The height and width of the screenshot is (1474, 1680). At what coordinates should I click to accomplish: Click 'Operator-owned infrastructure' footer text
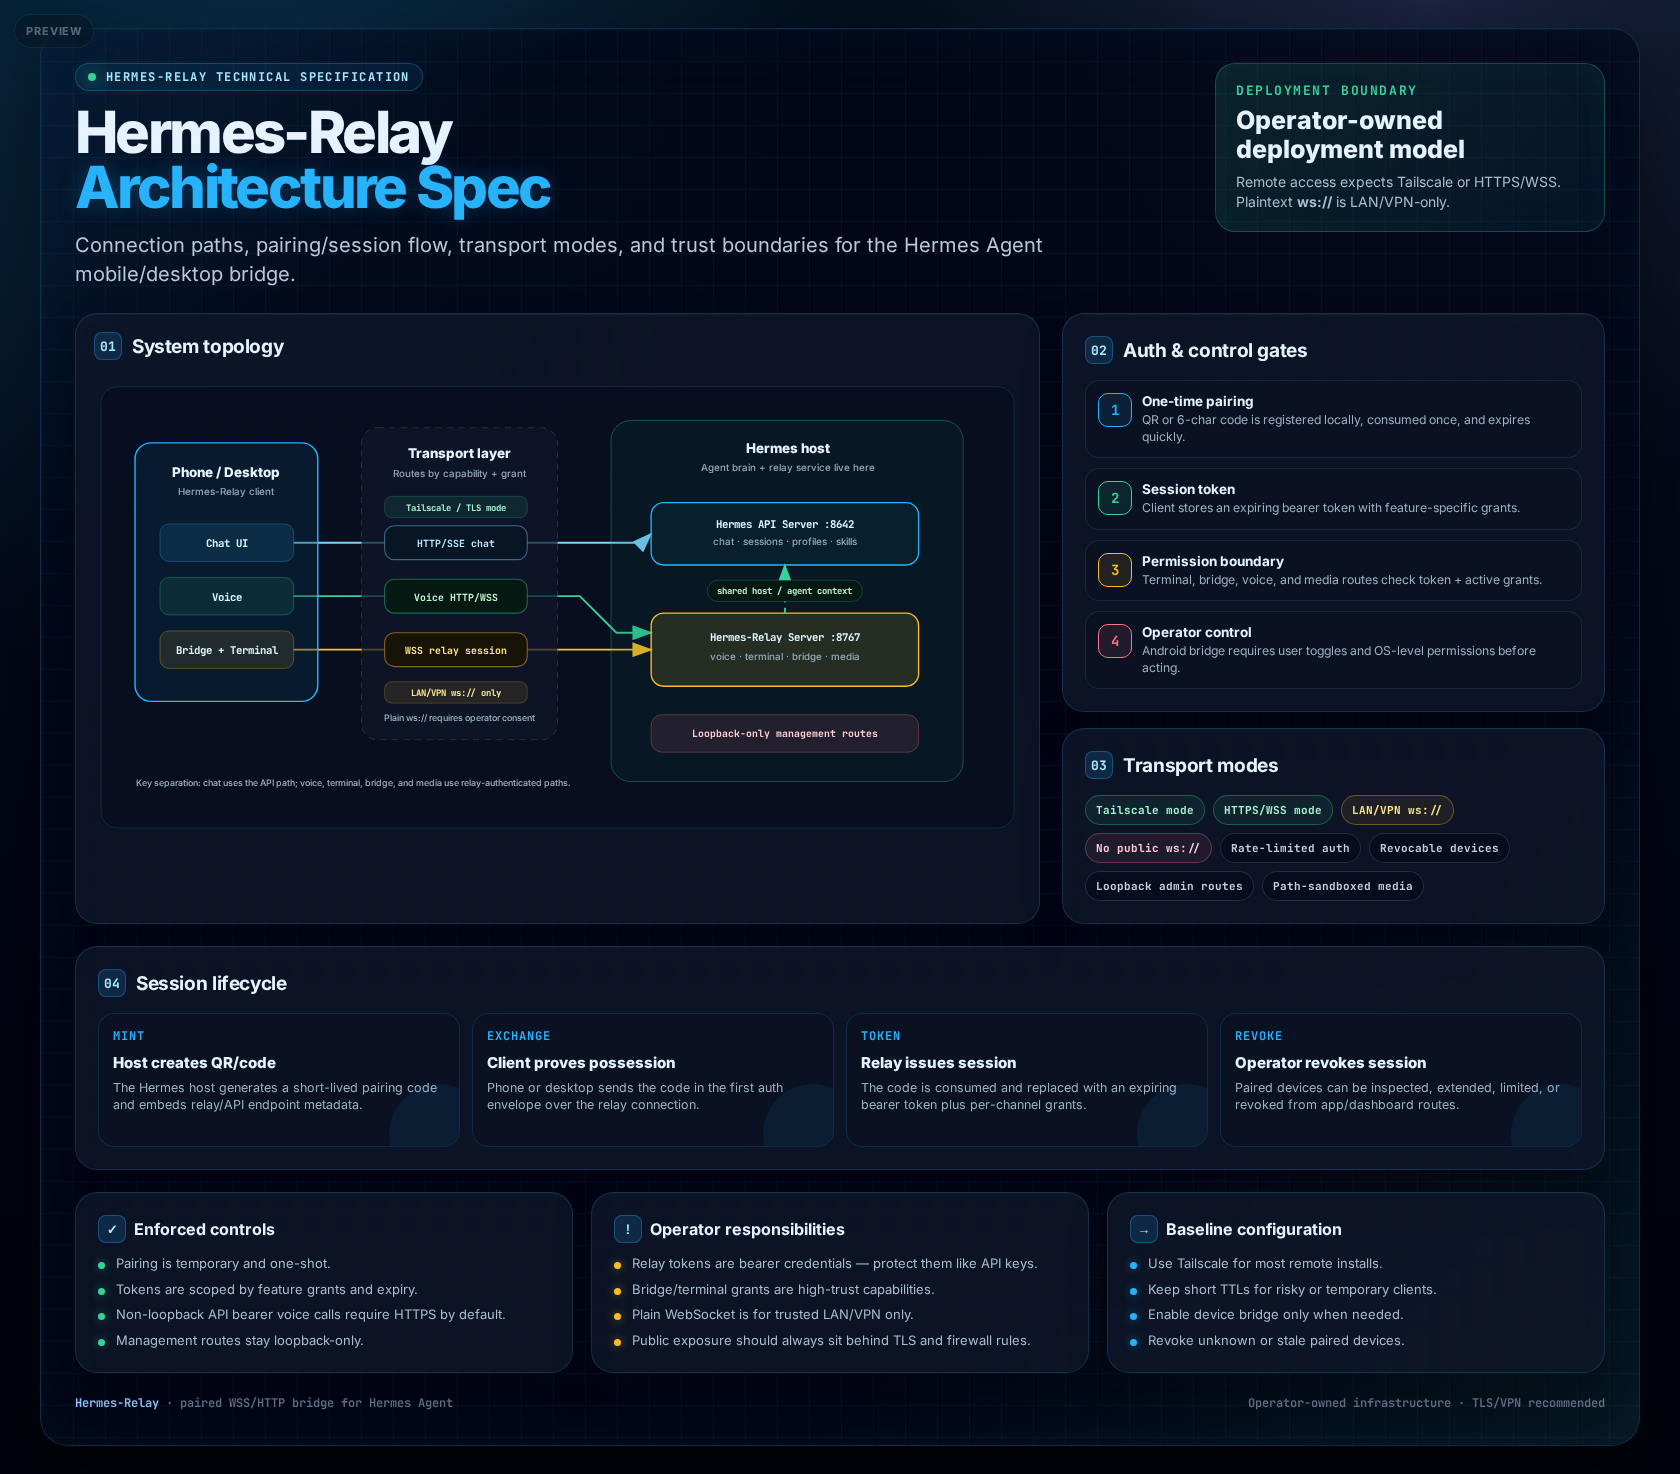pyautogui.click(x=1349, y=1403)
